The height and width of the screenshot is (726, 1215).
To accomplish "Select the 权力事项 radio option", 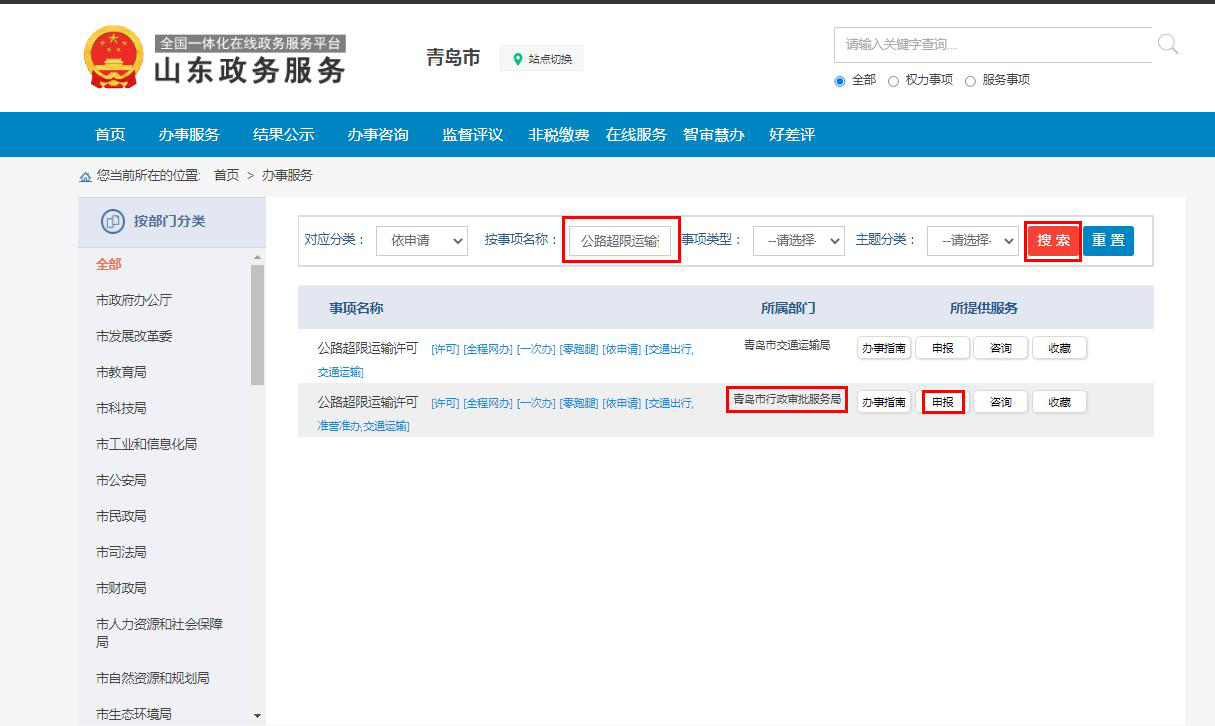I will pos(893,81).
